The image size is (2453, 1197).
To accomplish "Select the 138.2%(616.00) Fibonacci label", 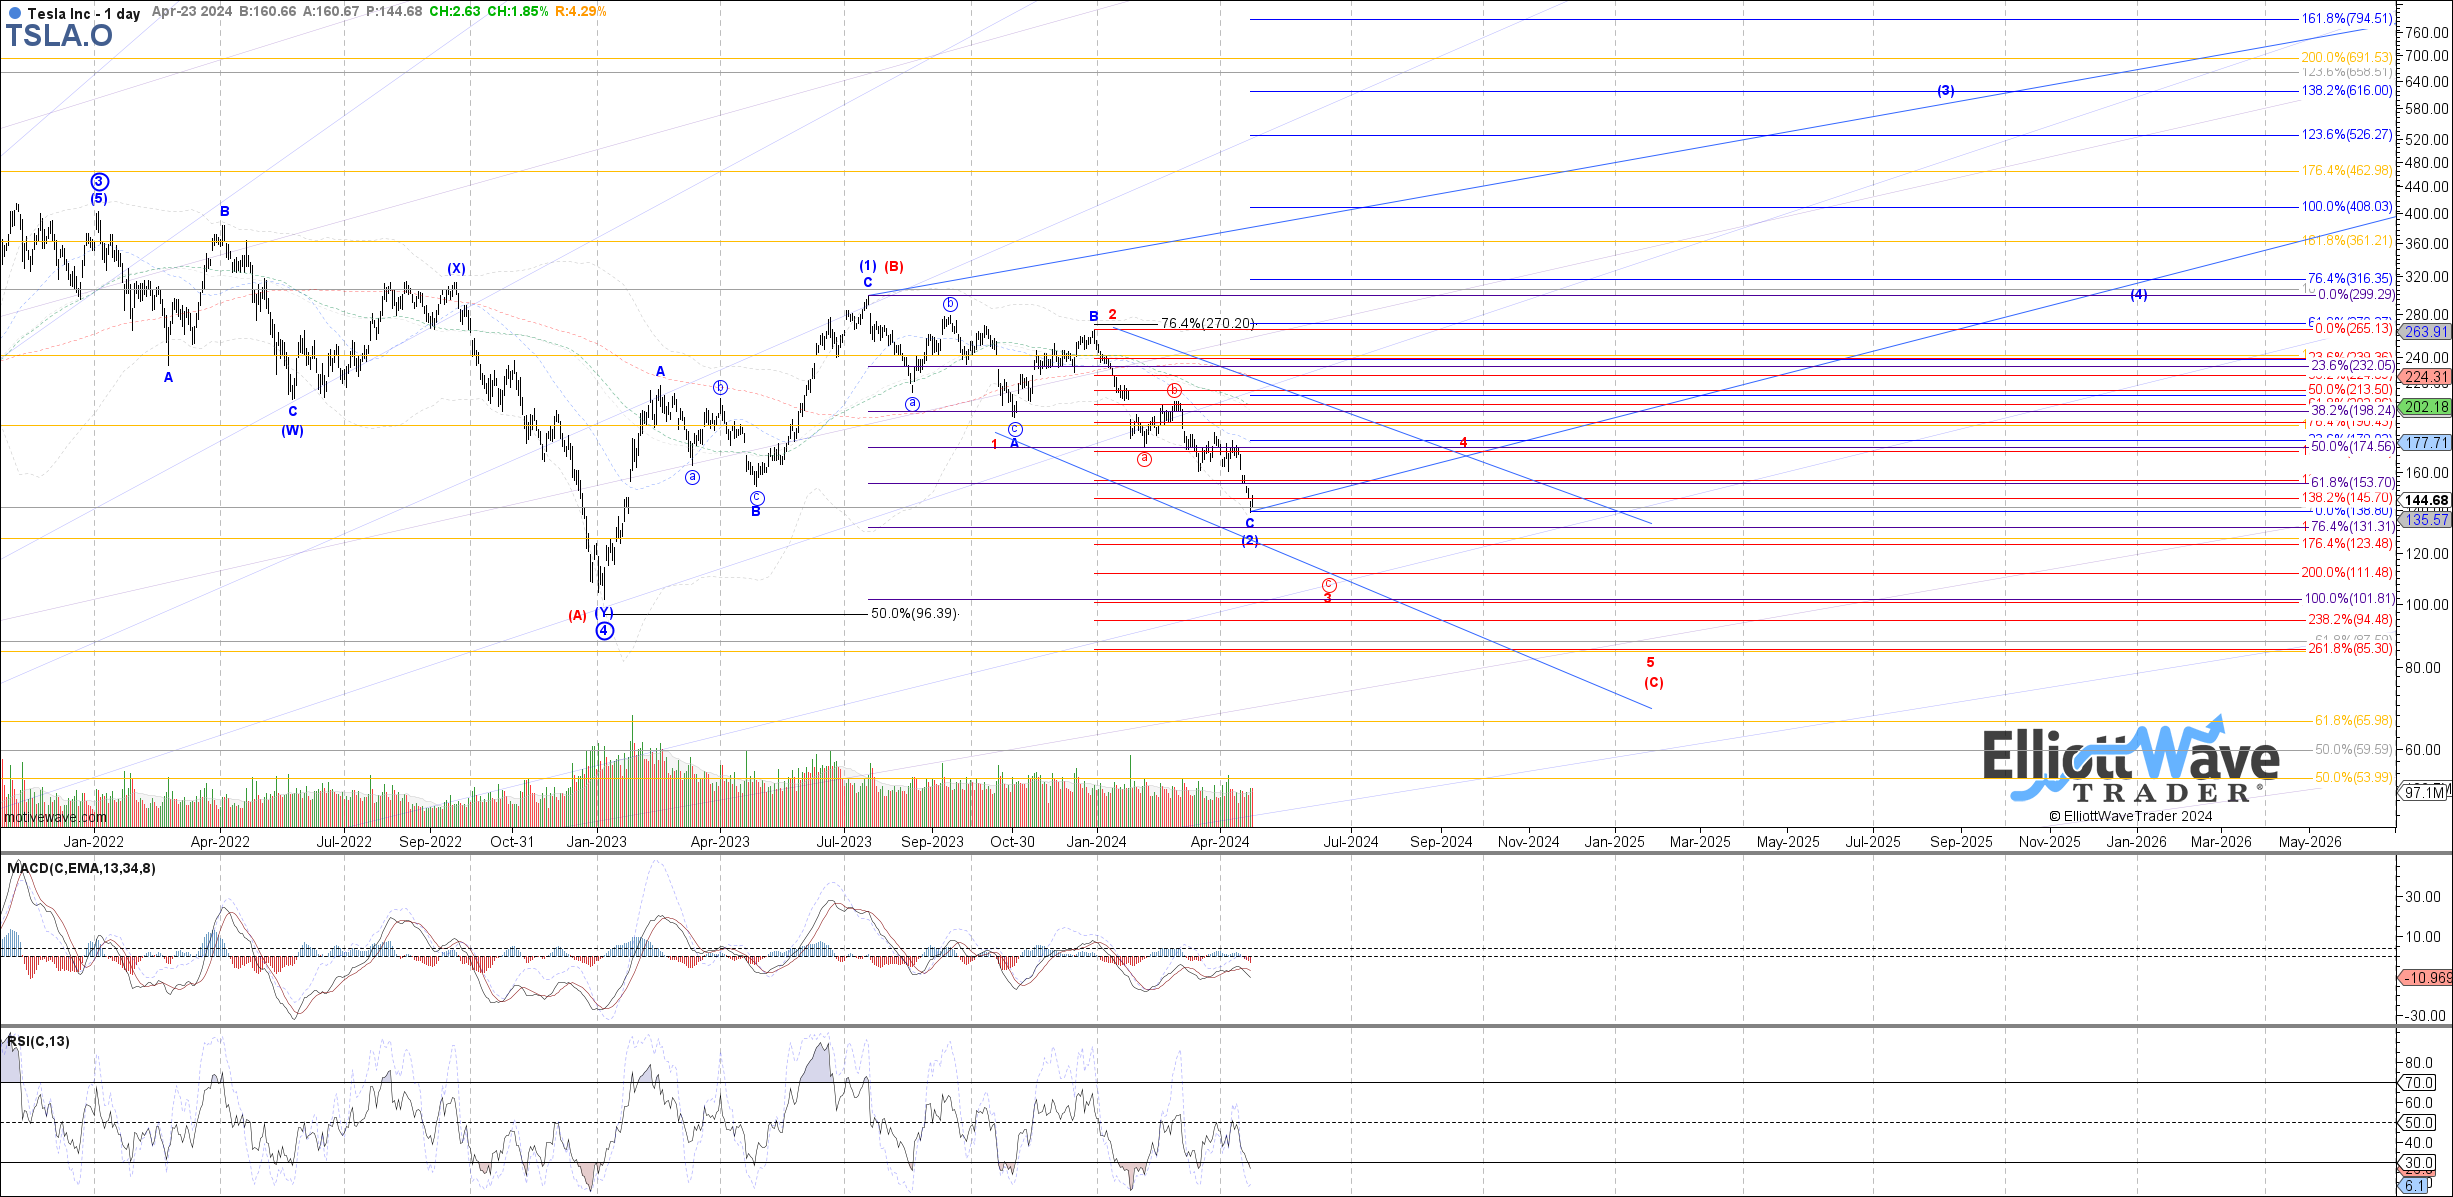I will tap(2346, 91).
